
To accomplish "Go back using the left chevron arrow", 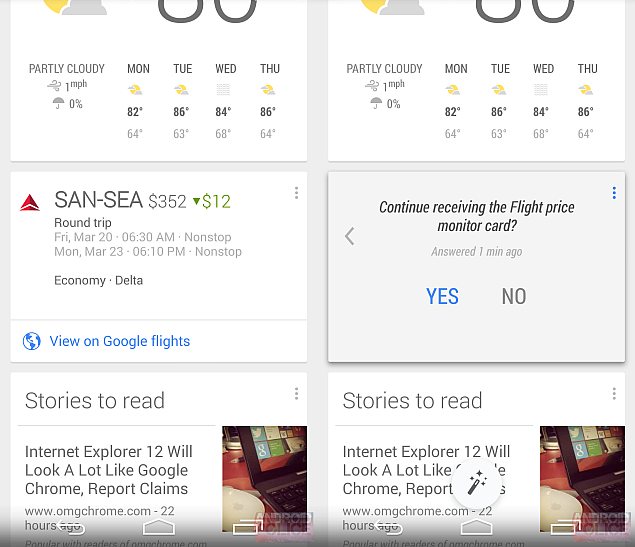I will click(350, 236).
